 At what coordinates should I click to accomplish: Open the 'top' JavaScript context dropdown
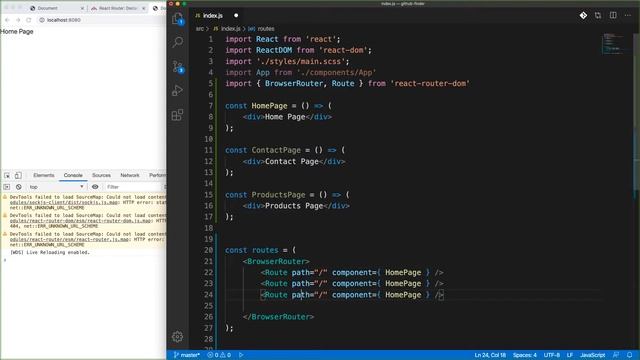[56, 187]
